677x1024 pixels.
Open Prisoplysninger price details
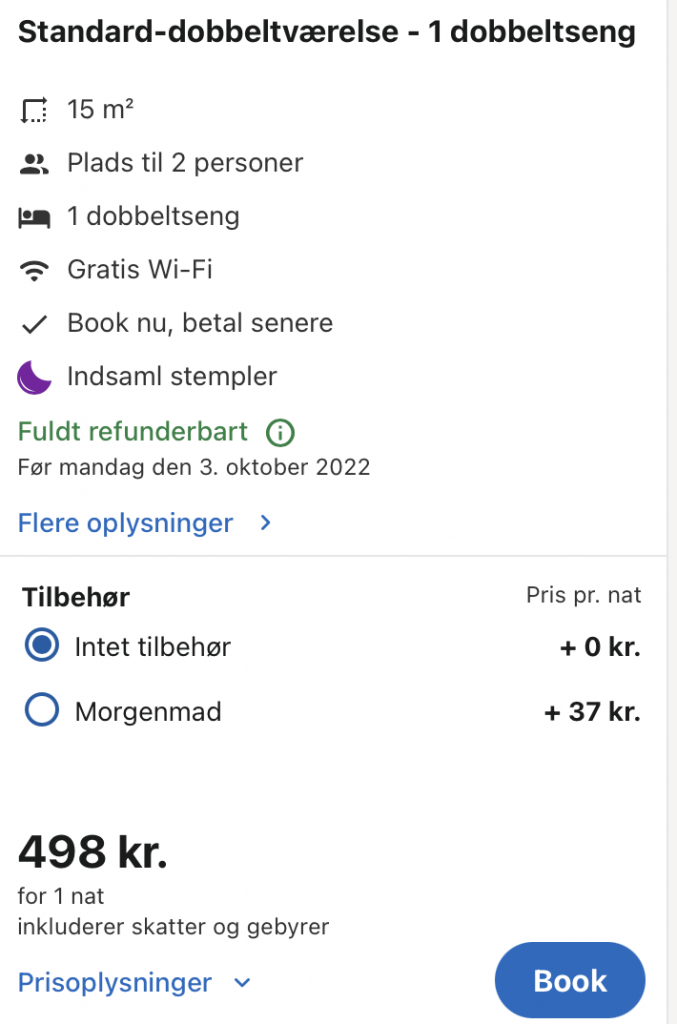[115, 983]
